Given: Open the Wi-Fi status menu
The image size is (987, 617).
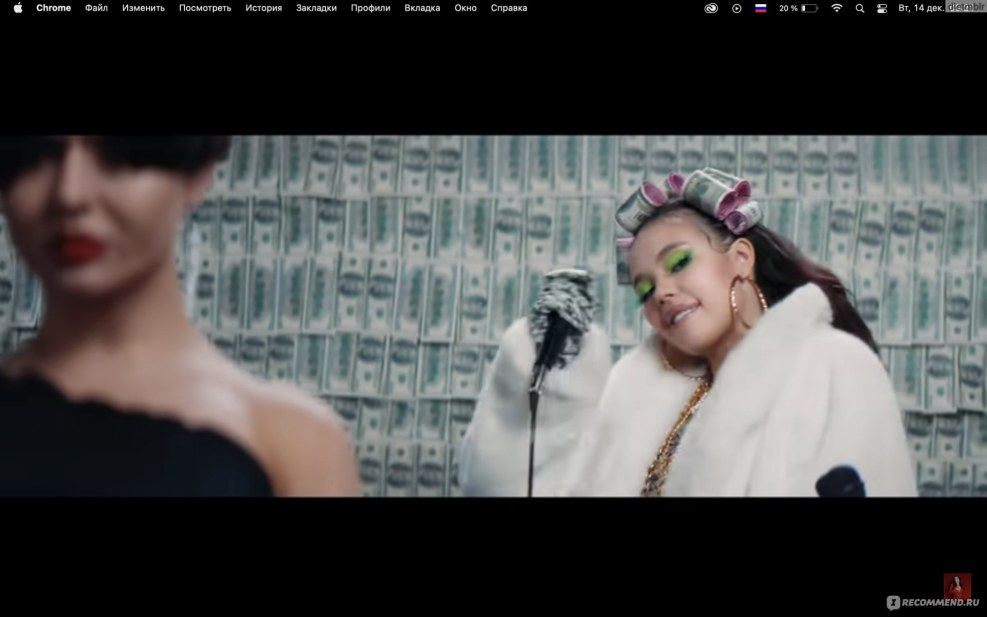Looking at the screenshot, I should 836,8.
